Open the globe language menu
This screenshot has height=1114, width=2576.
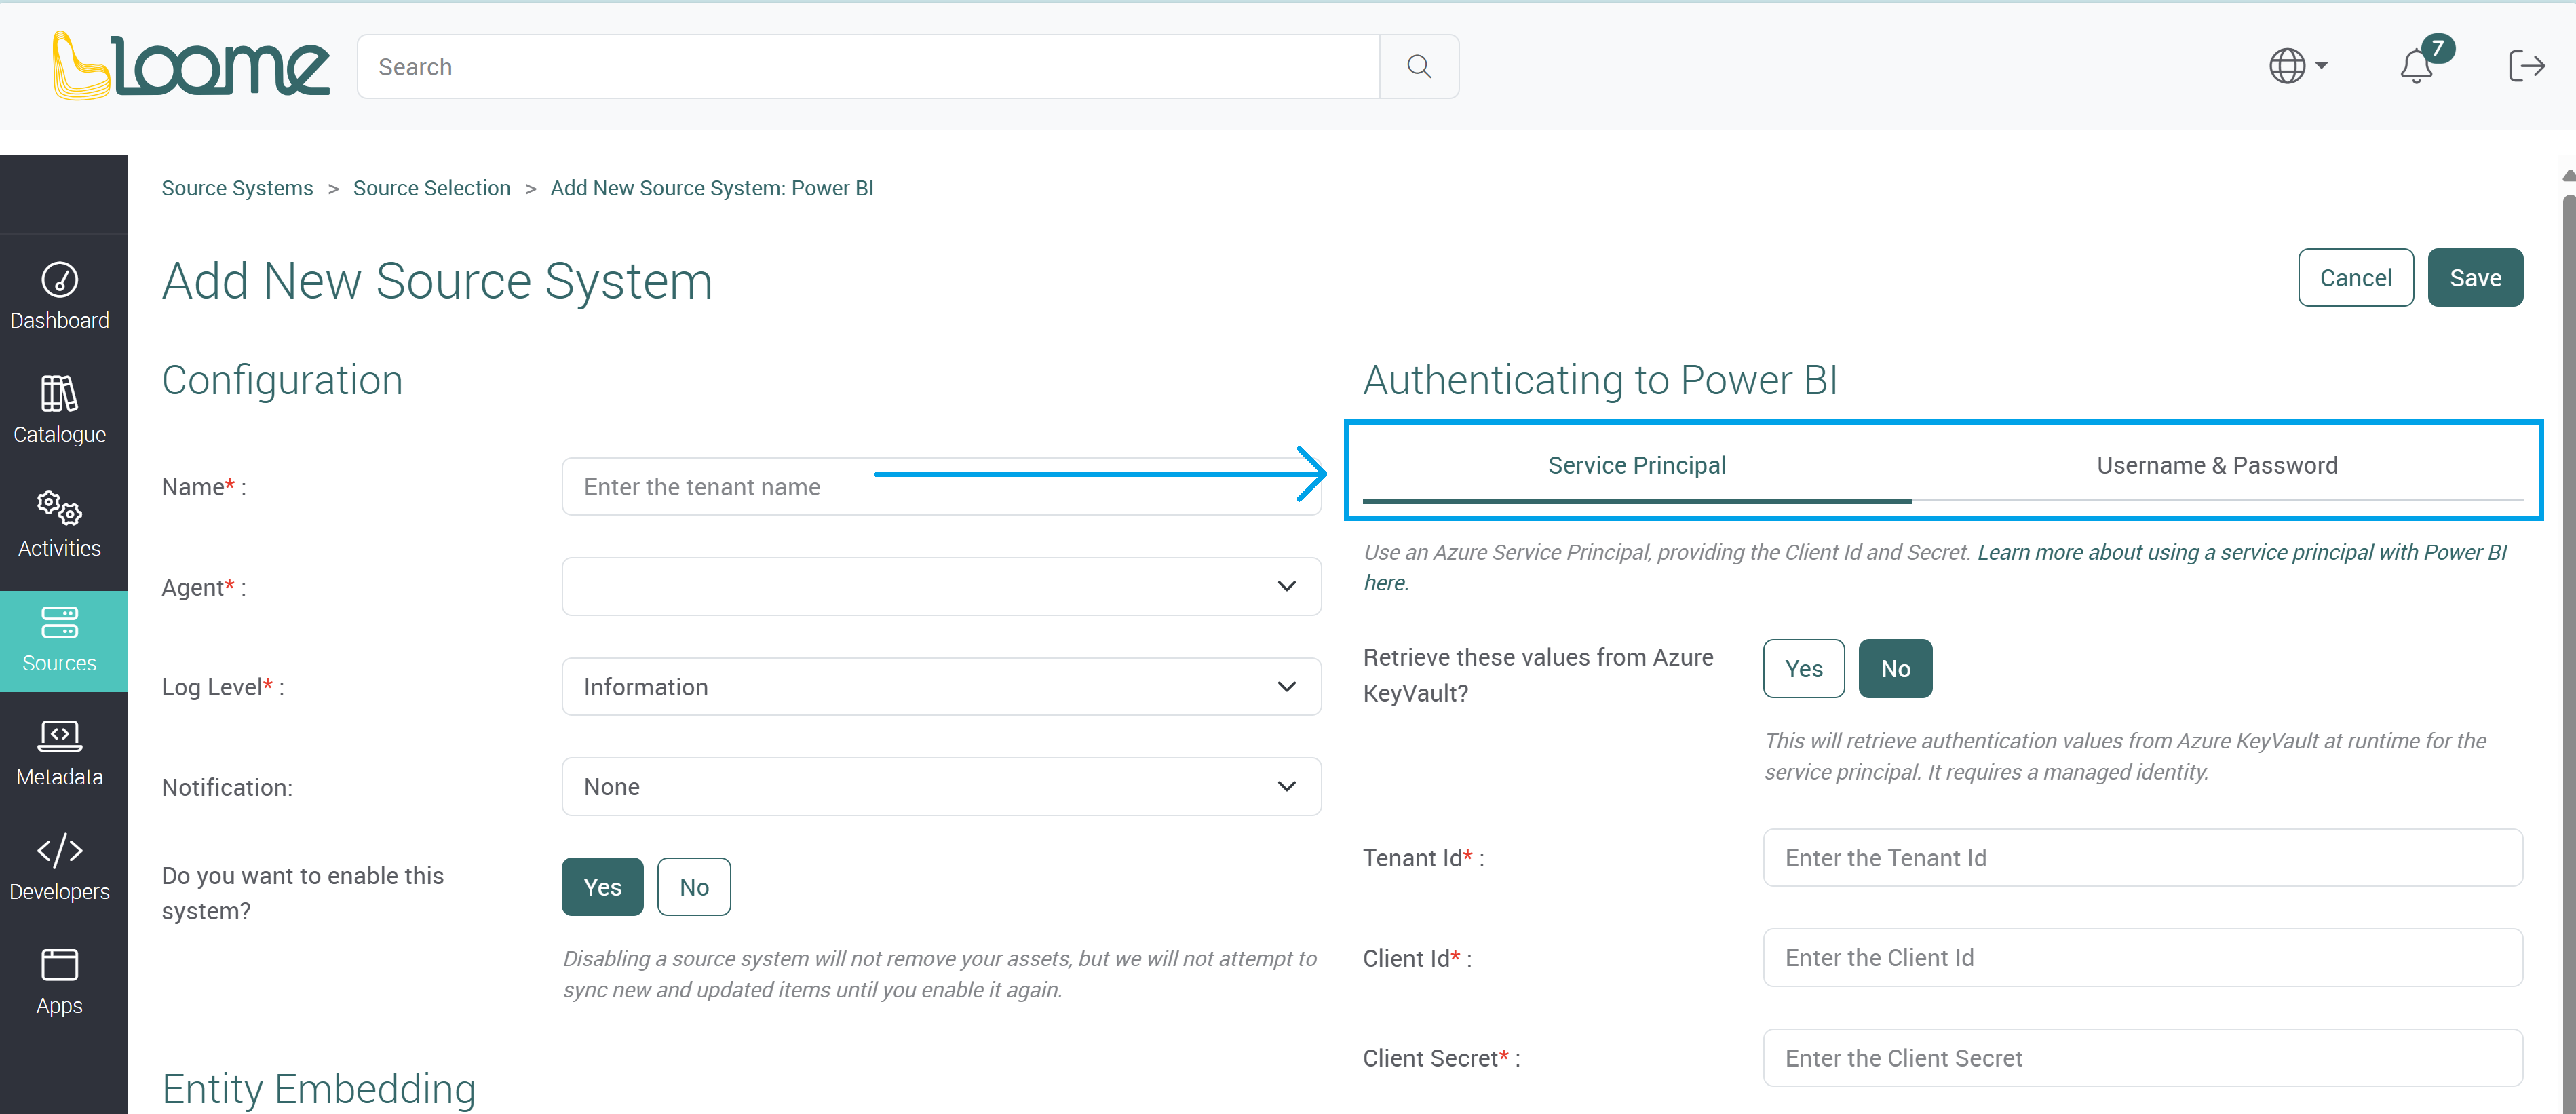[x=2297, y=66]
